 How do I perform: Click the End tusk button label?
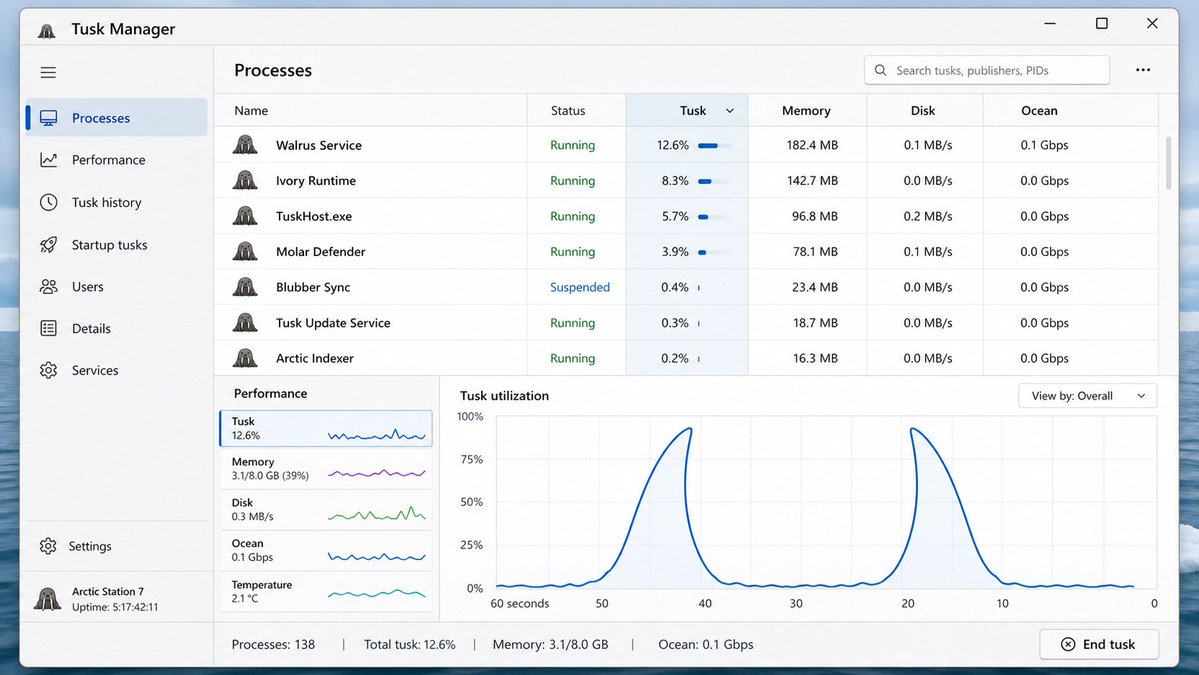(x=1109, y=644)
